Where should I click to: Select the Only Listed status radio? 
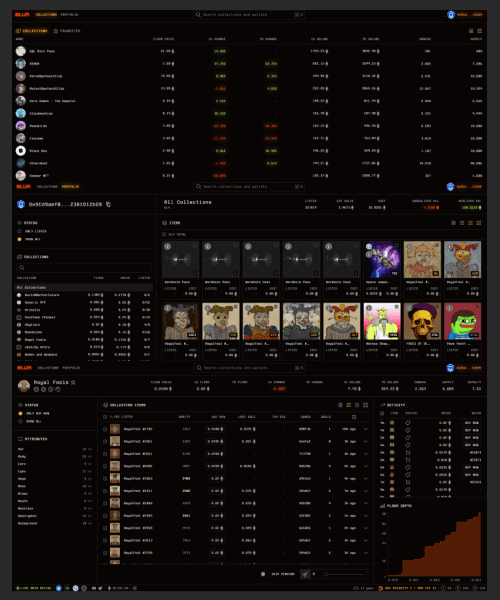[x=19, y=231]
